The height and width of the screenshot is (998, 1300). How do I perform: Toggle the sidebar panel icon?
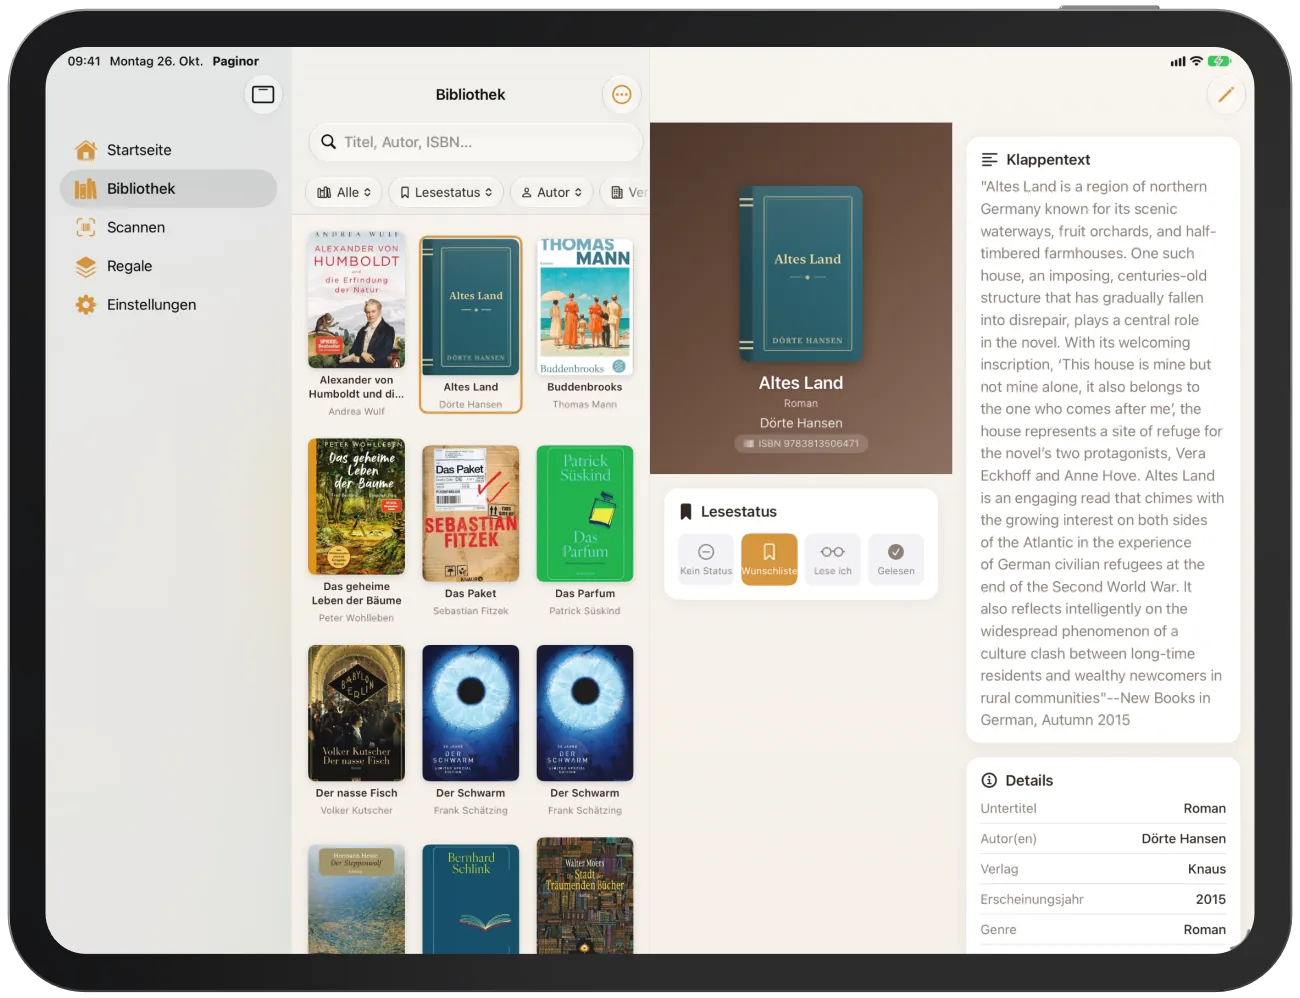click(263, 94)
